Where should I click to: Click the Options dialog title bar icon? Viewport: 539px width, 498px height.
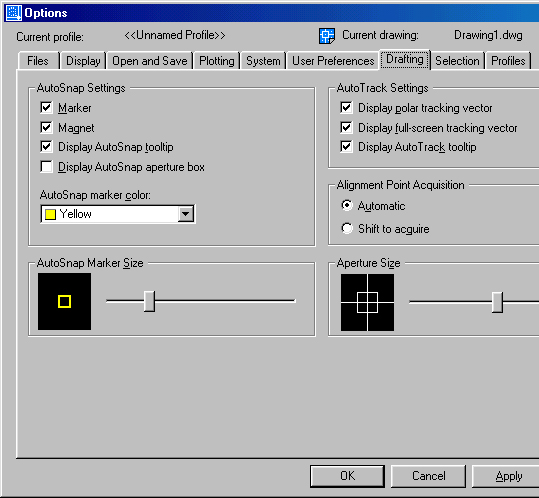tap(13, 13)
